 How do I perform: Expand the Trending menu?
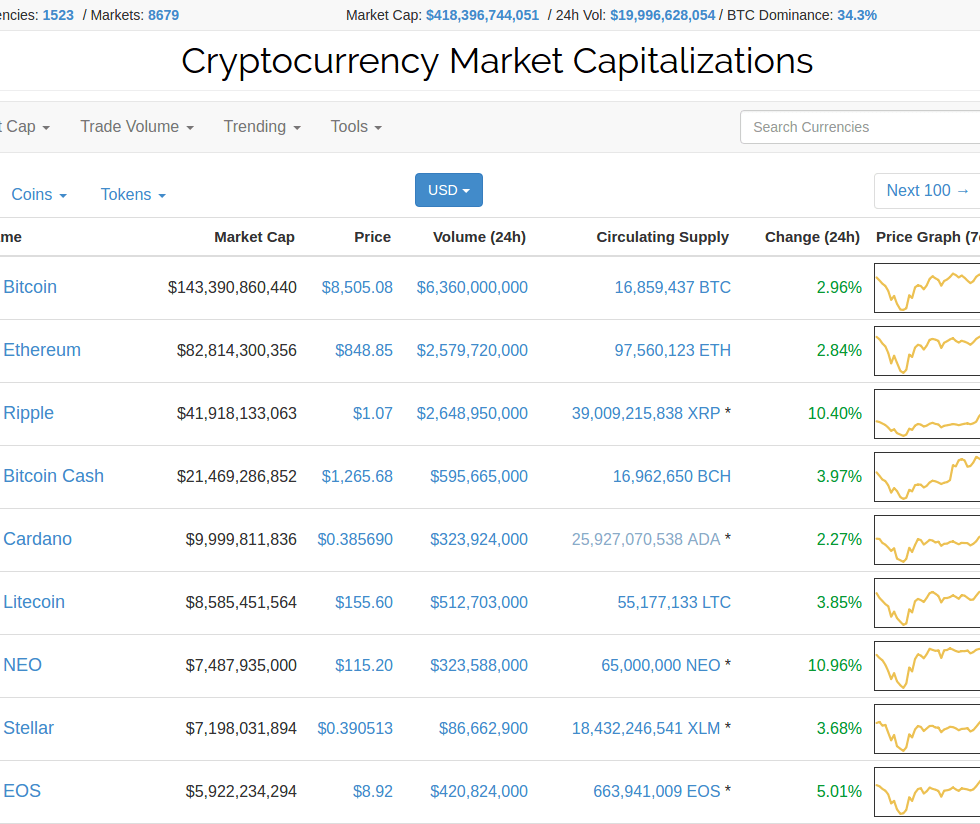(x=262, y=127)
